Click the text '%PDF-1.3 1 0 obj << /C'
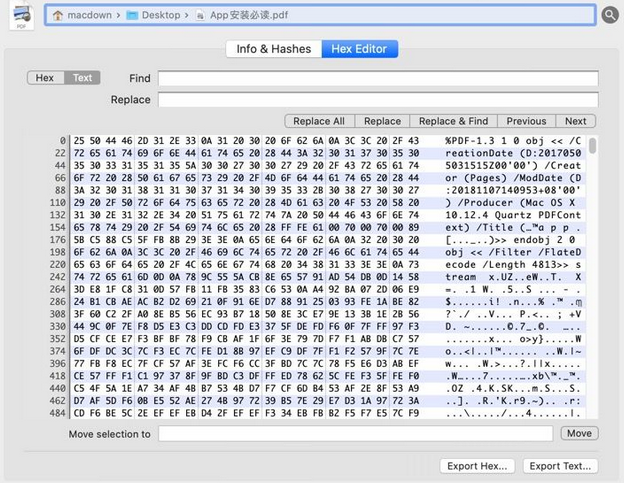The height and width of the screenshot is (483, 624). (513, 141)
